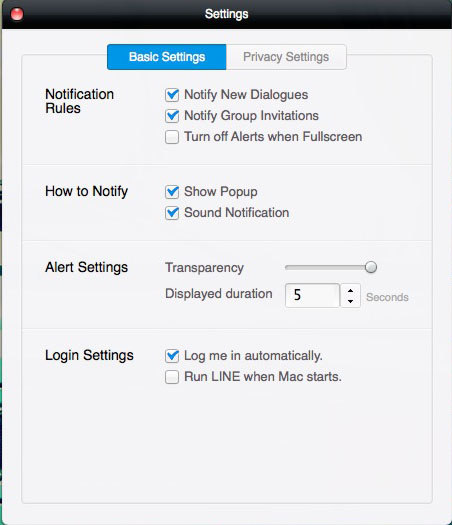
Task: Enable Turn off Alerts when Fullscreen
Action: click(x=172, y=137)
